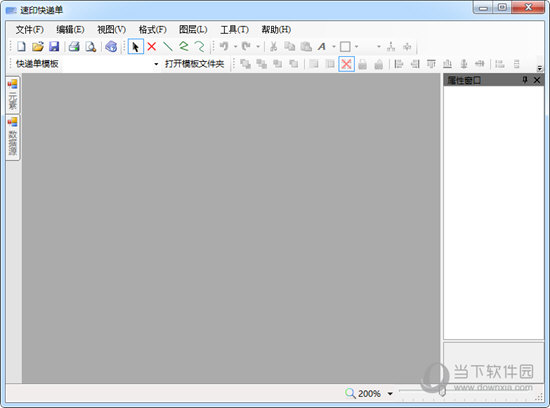Open the 文件(F) menu
Viewport: 550px width, 408px height.
pyautogui.click(x=29, y=29)
